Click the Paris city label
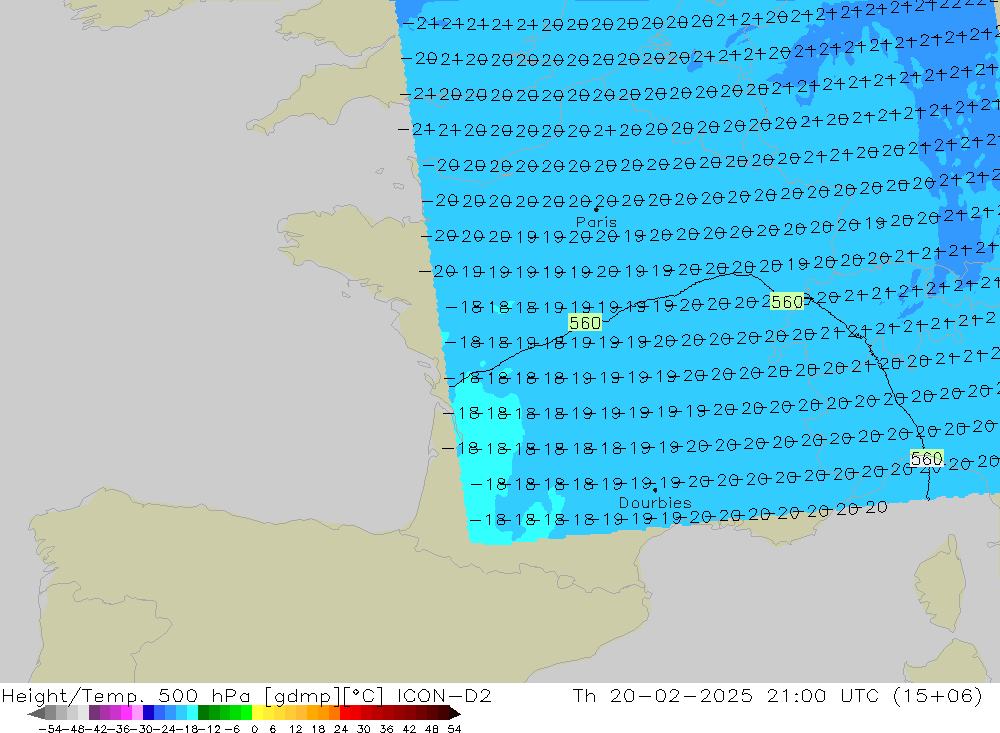The width and height of the screenshot is (1000, 733). 596,222
